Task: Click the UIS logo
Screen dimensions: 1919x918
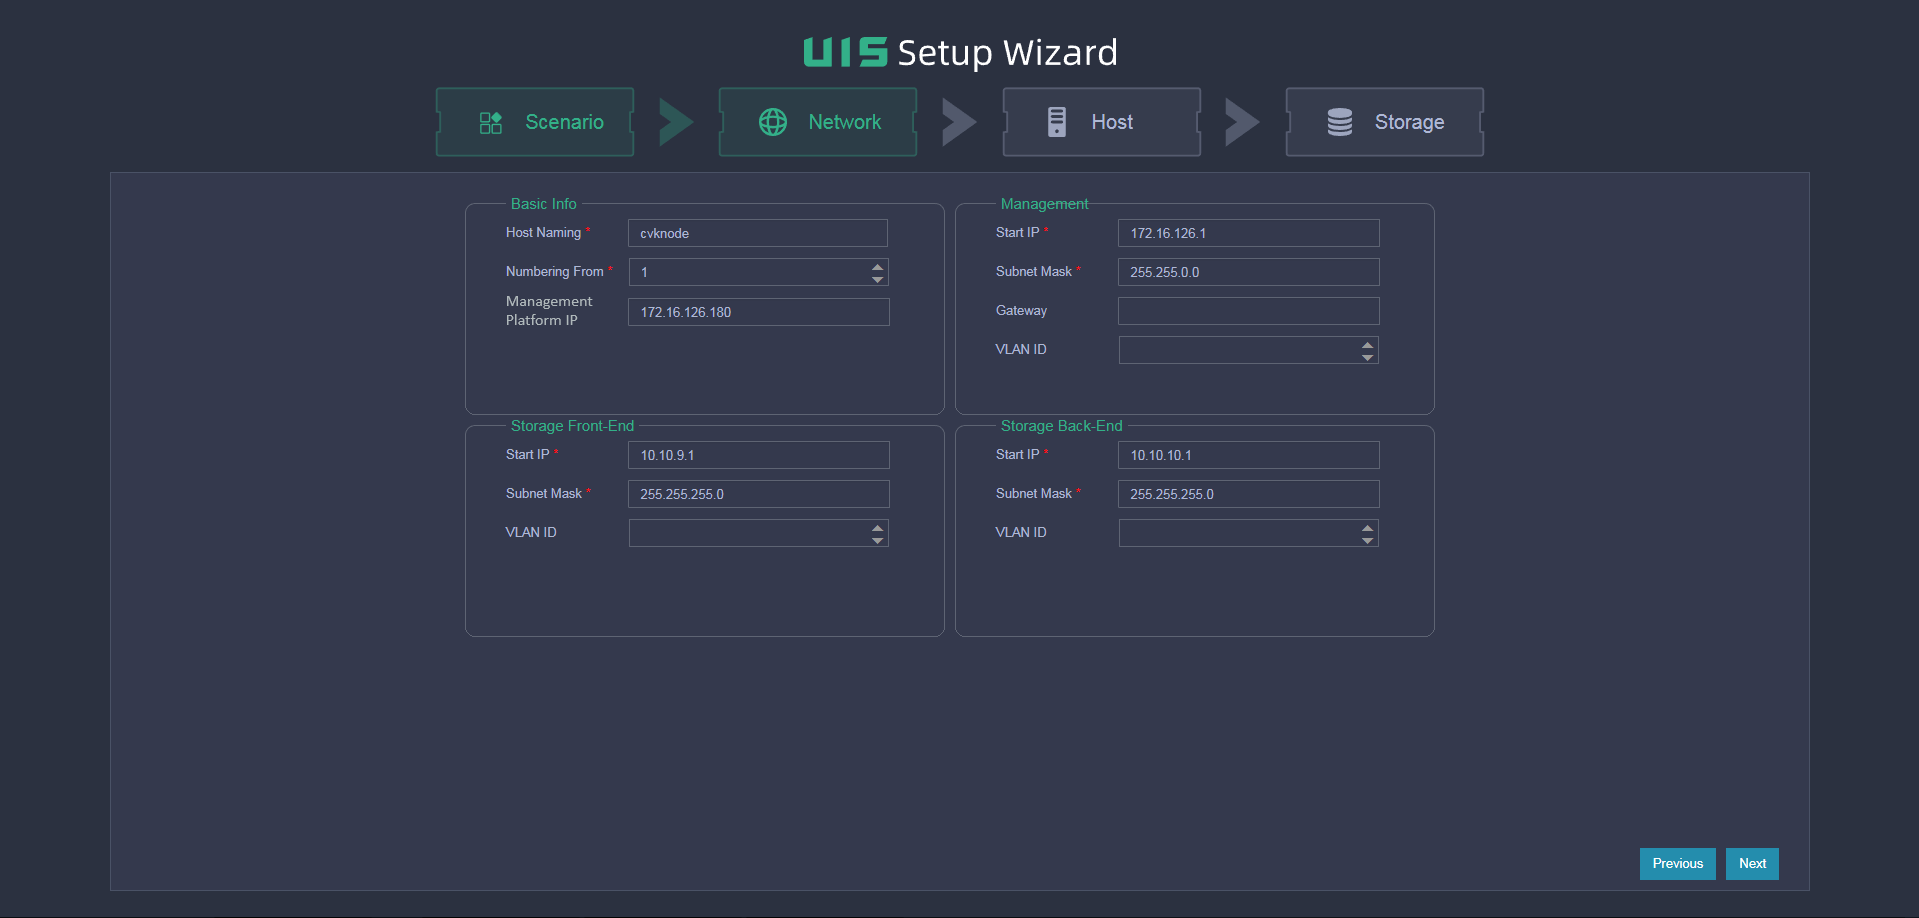Action: [x=845, y=52]
